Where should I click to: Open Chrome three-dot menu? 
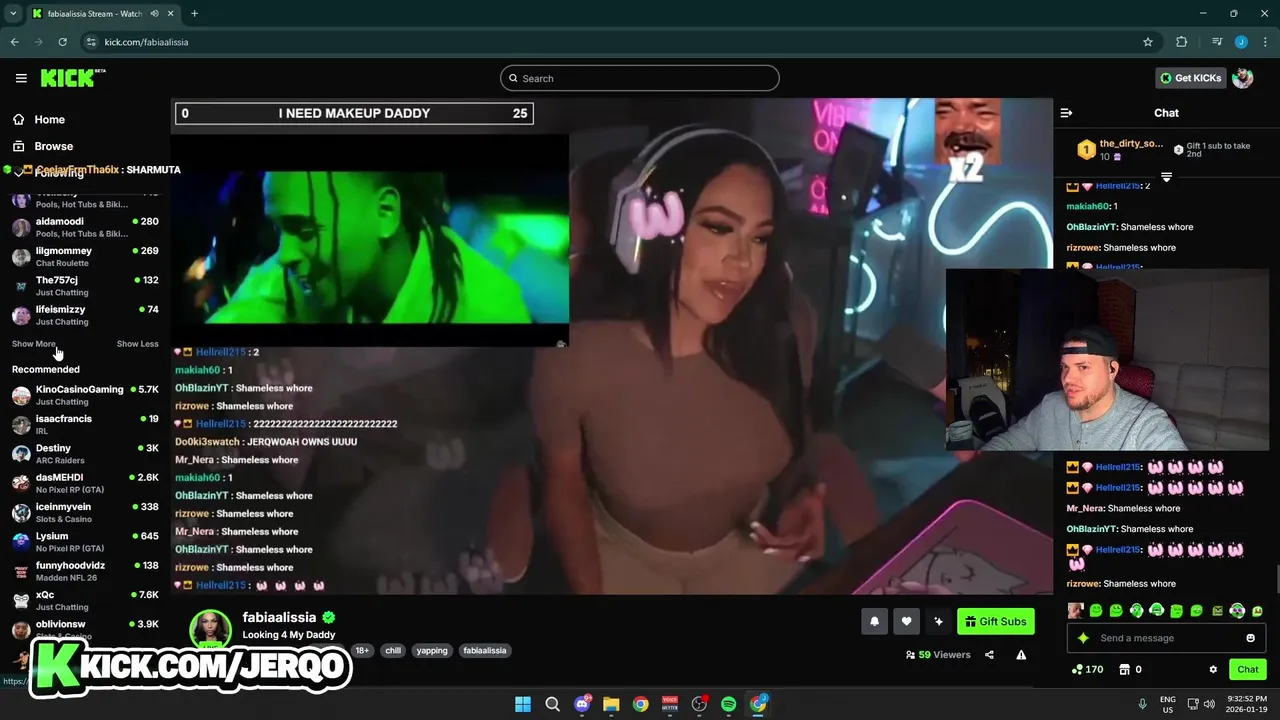(x=1265, y=42)
